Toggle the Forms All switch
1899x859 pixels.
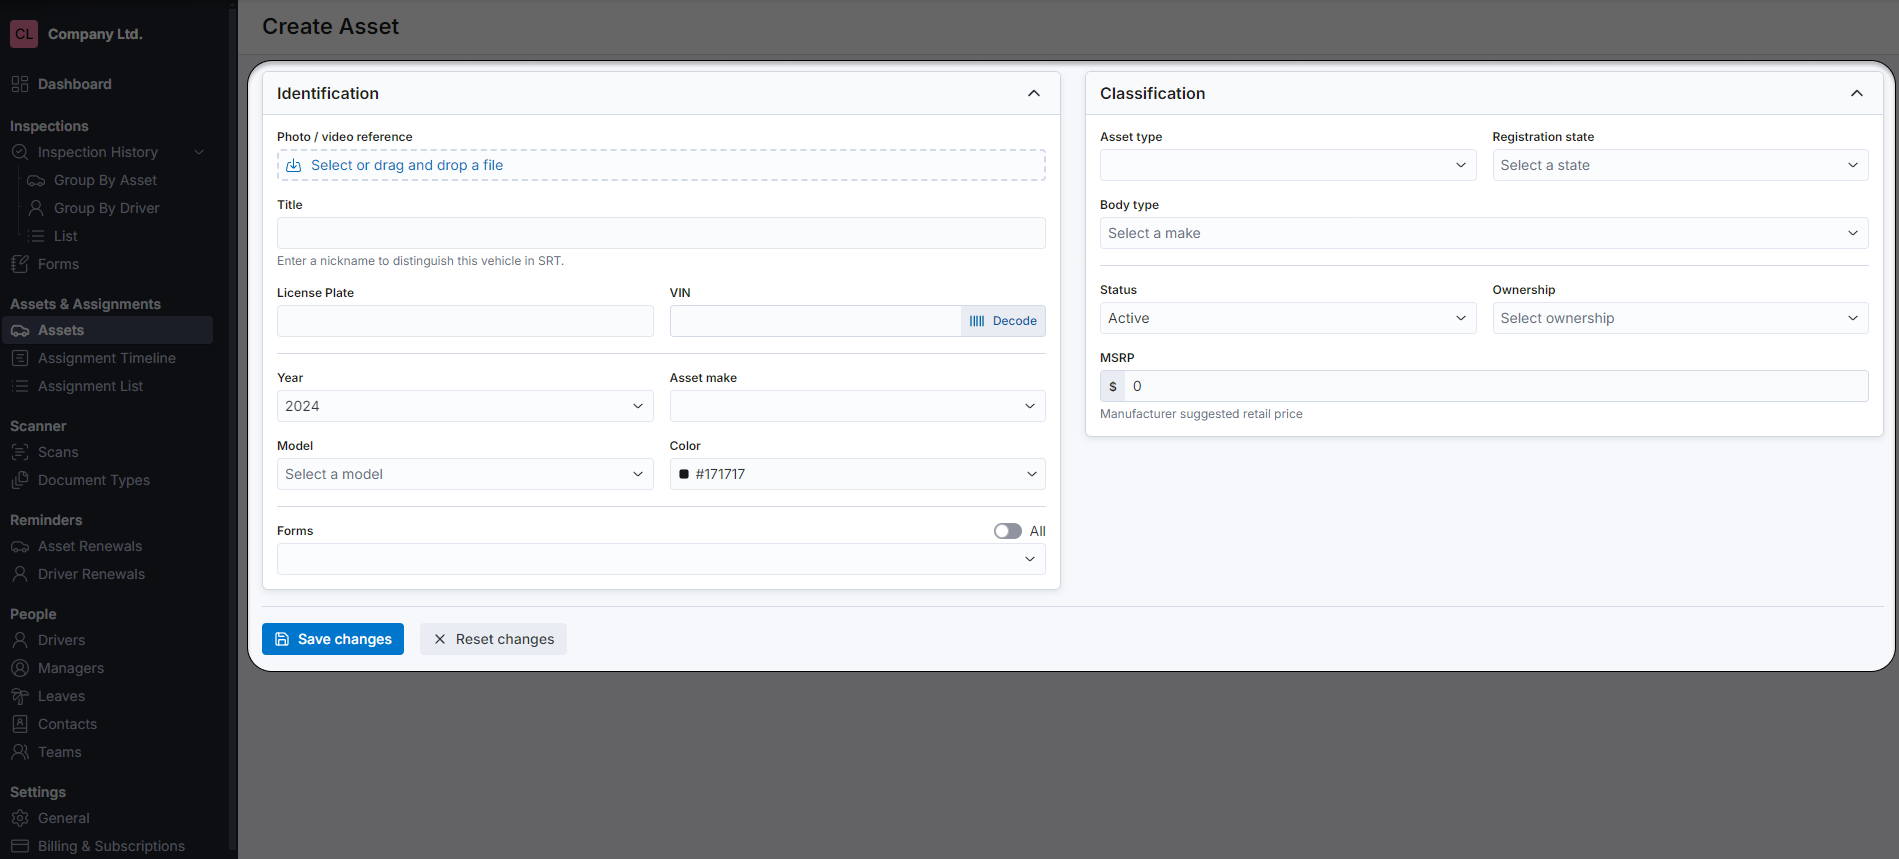click(1007, 531)
